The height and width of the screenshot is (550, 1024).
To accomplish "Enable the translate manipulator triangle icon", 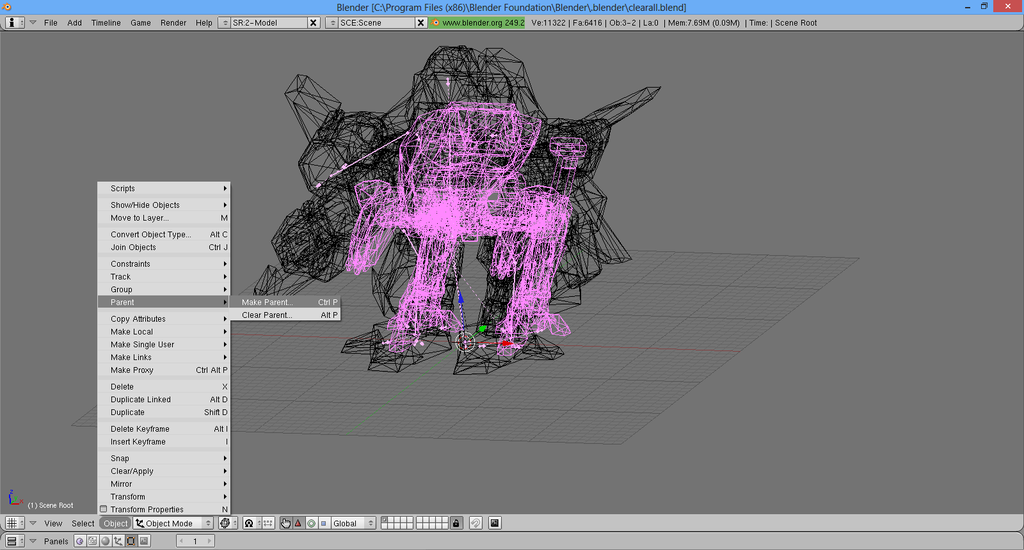I will 298,523.
